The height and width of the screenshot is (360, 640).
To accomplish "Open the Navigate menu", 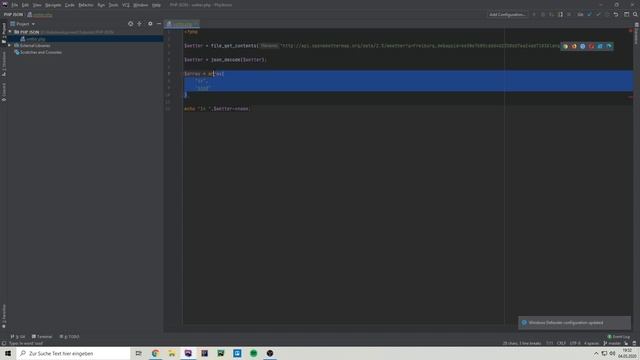I will point(53,5).
